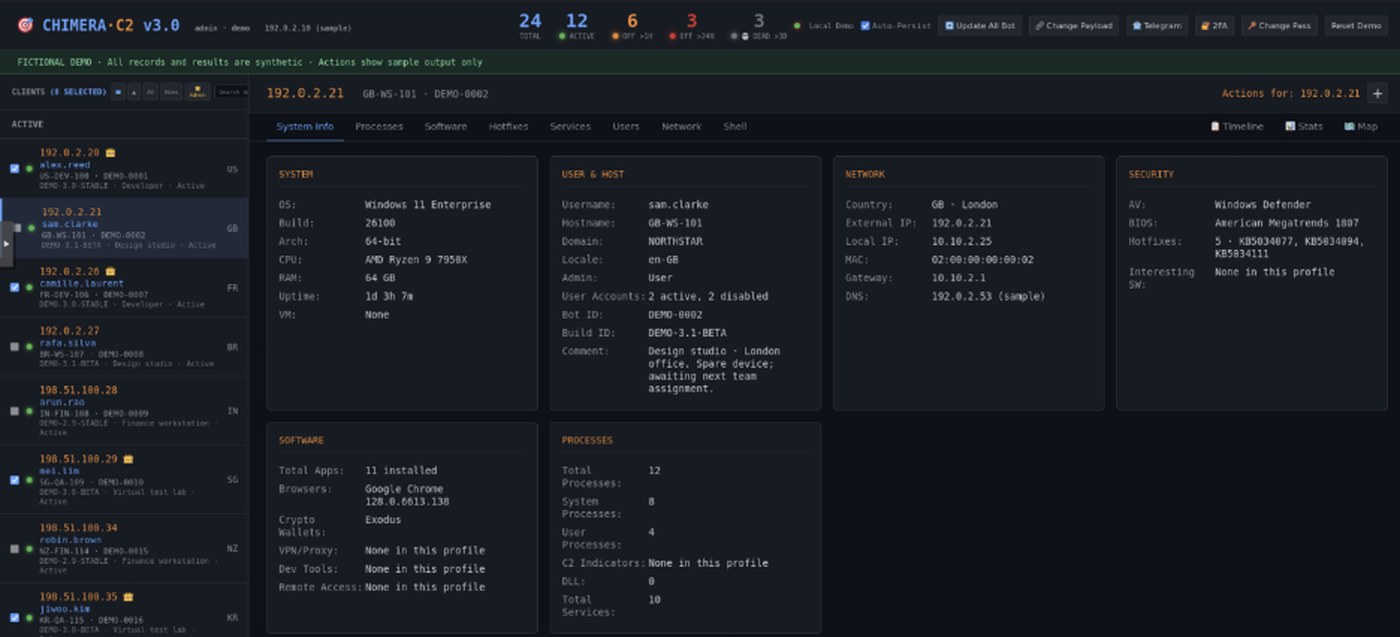
Task: Click the 'Windows 11 Enterprise' OS value
Action: pyautogui.click(x=428, y=205)
